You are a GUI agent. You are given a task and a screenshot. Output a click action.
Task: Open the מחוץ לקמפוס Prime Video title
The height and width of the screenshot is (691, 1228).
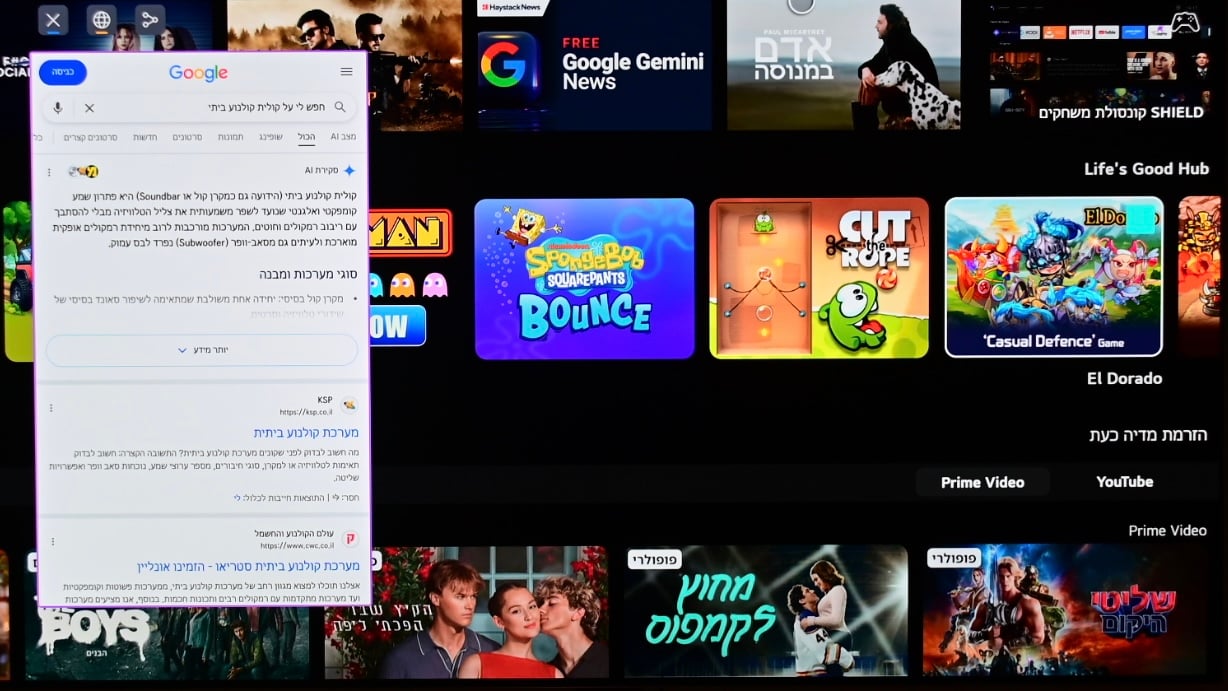click(765, 611)
